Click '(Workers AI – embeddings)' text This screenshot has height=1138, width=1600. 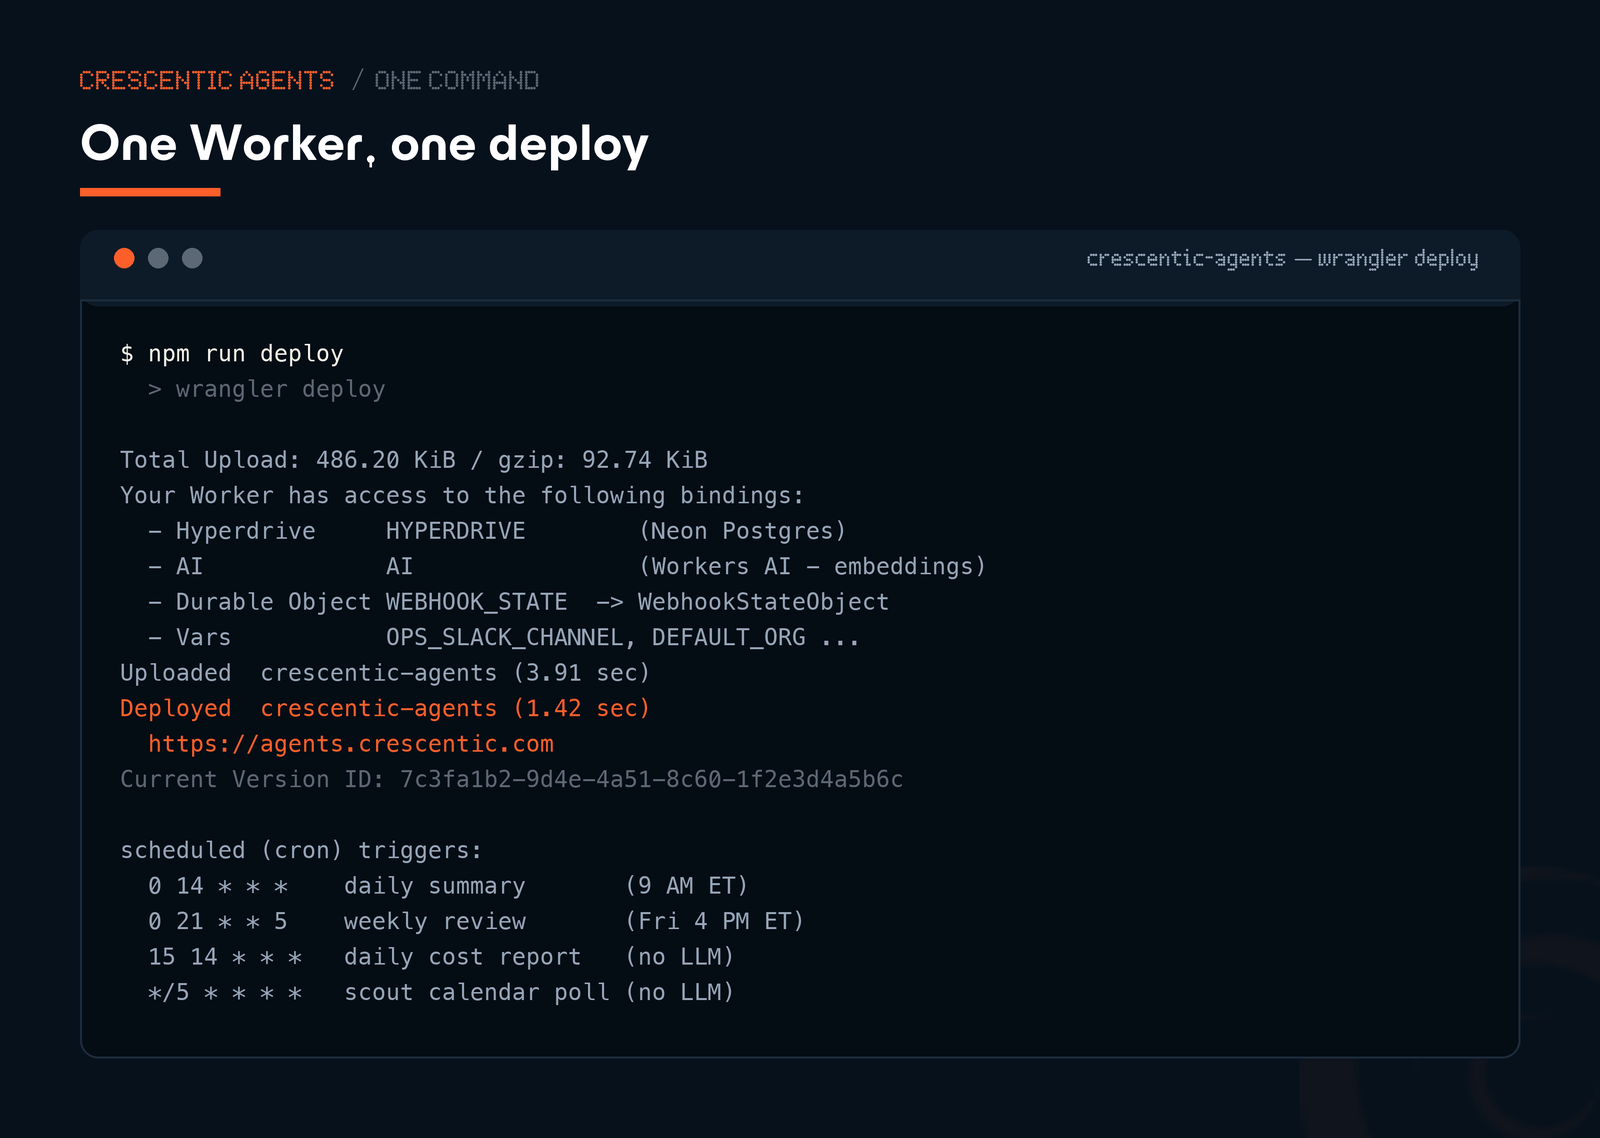(x=812, y=567)
